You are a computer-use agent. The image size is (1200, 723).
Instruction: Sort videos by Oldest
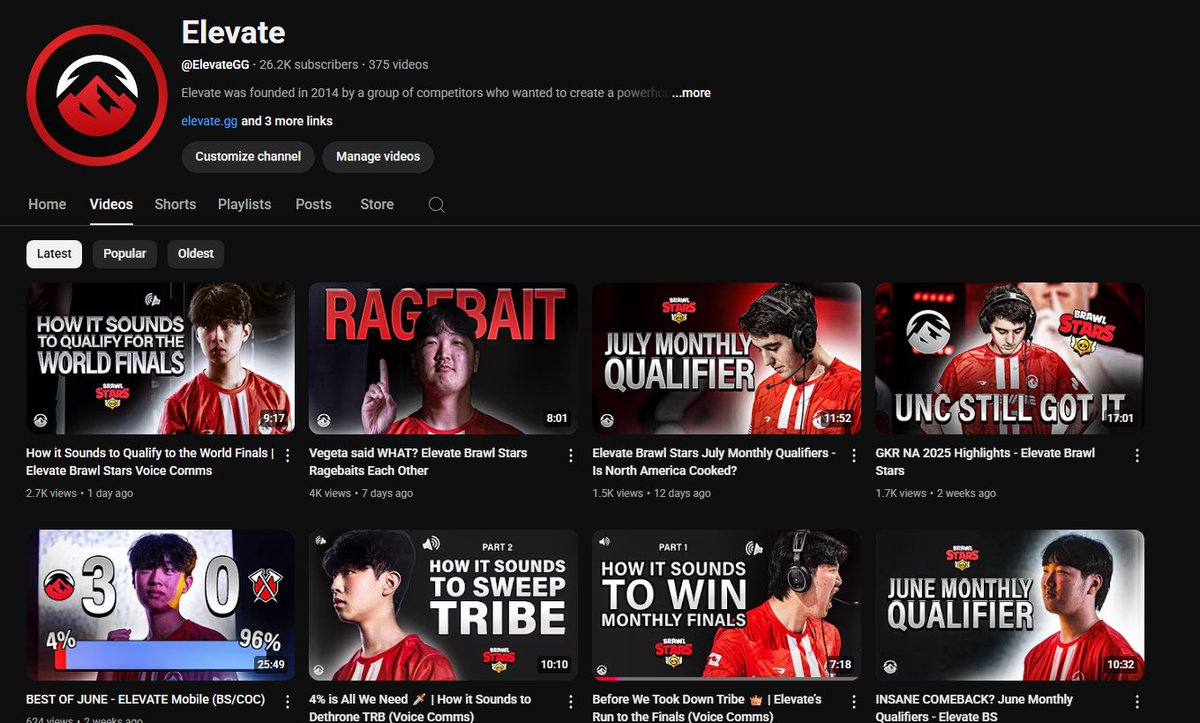tap(196, 254)
